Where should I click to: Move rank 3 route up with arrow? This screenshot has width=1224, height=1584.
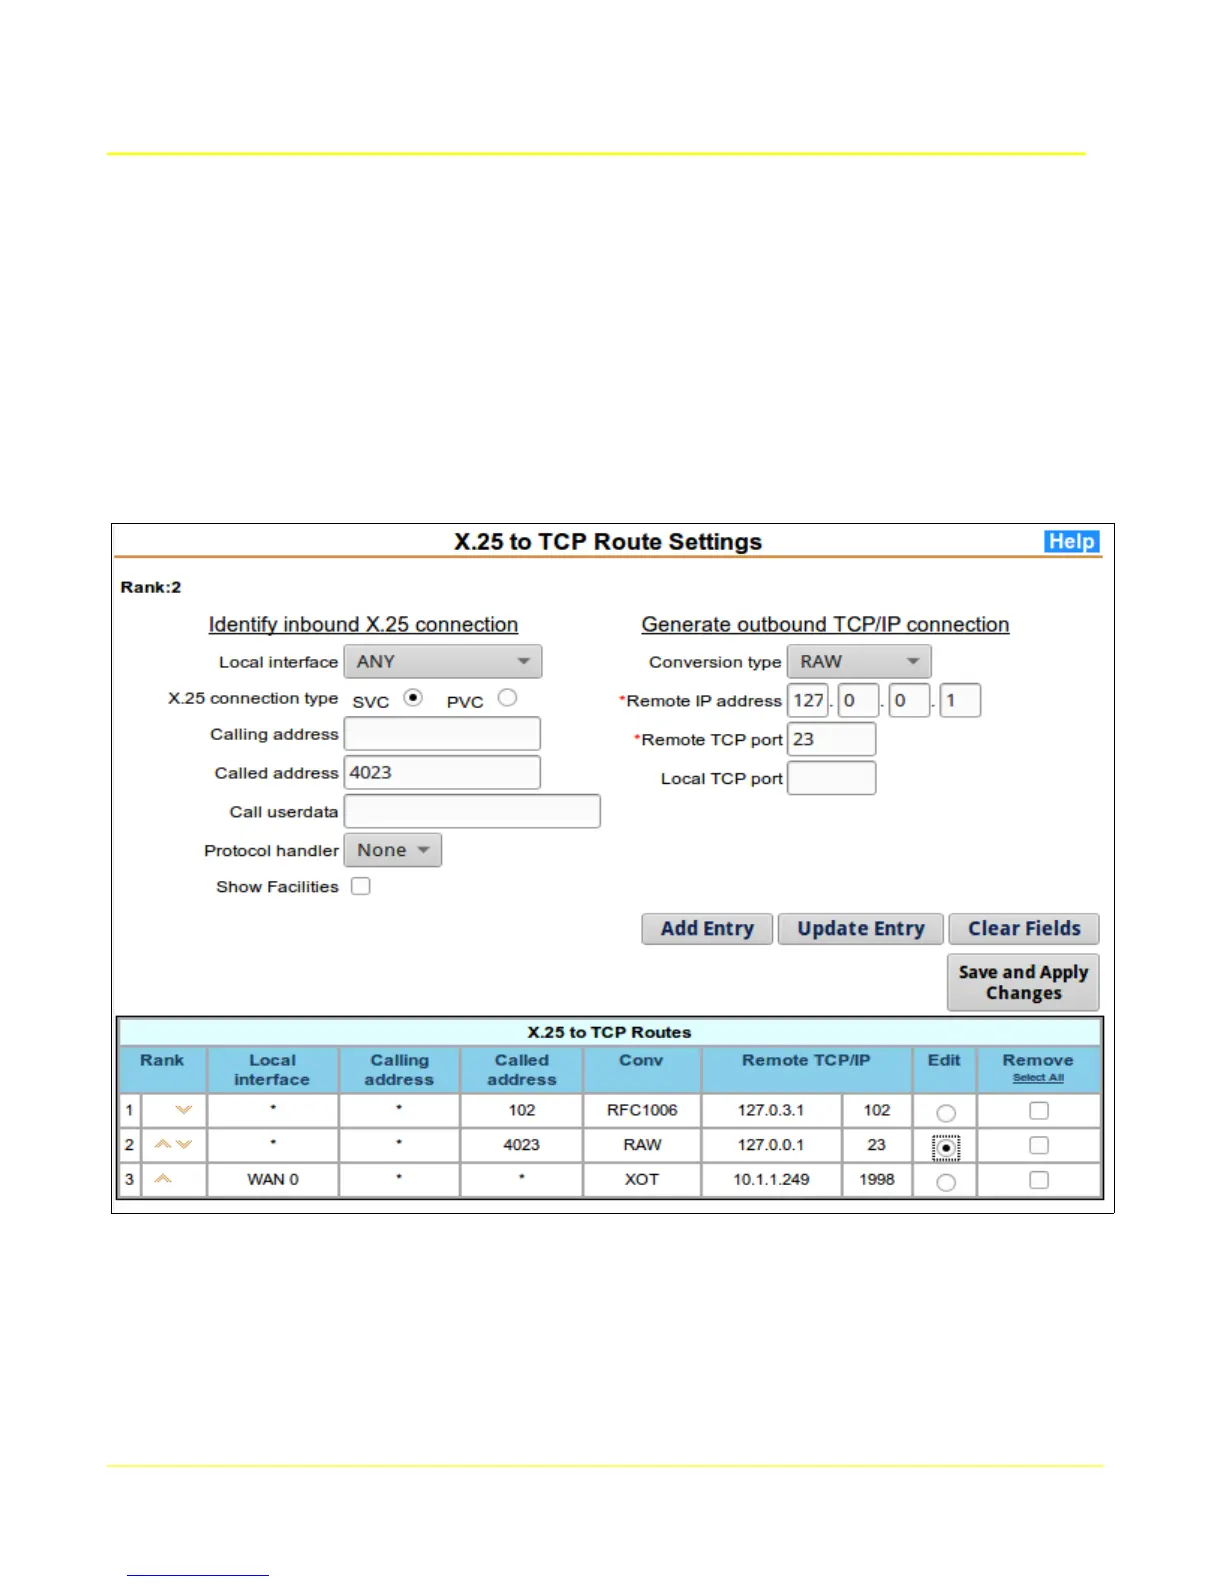(162, 1179)
